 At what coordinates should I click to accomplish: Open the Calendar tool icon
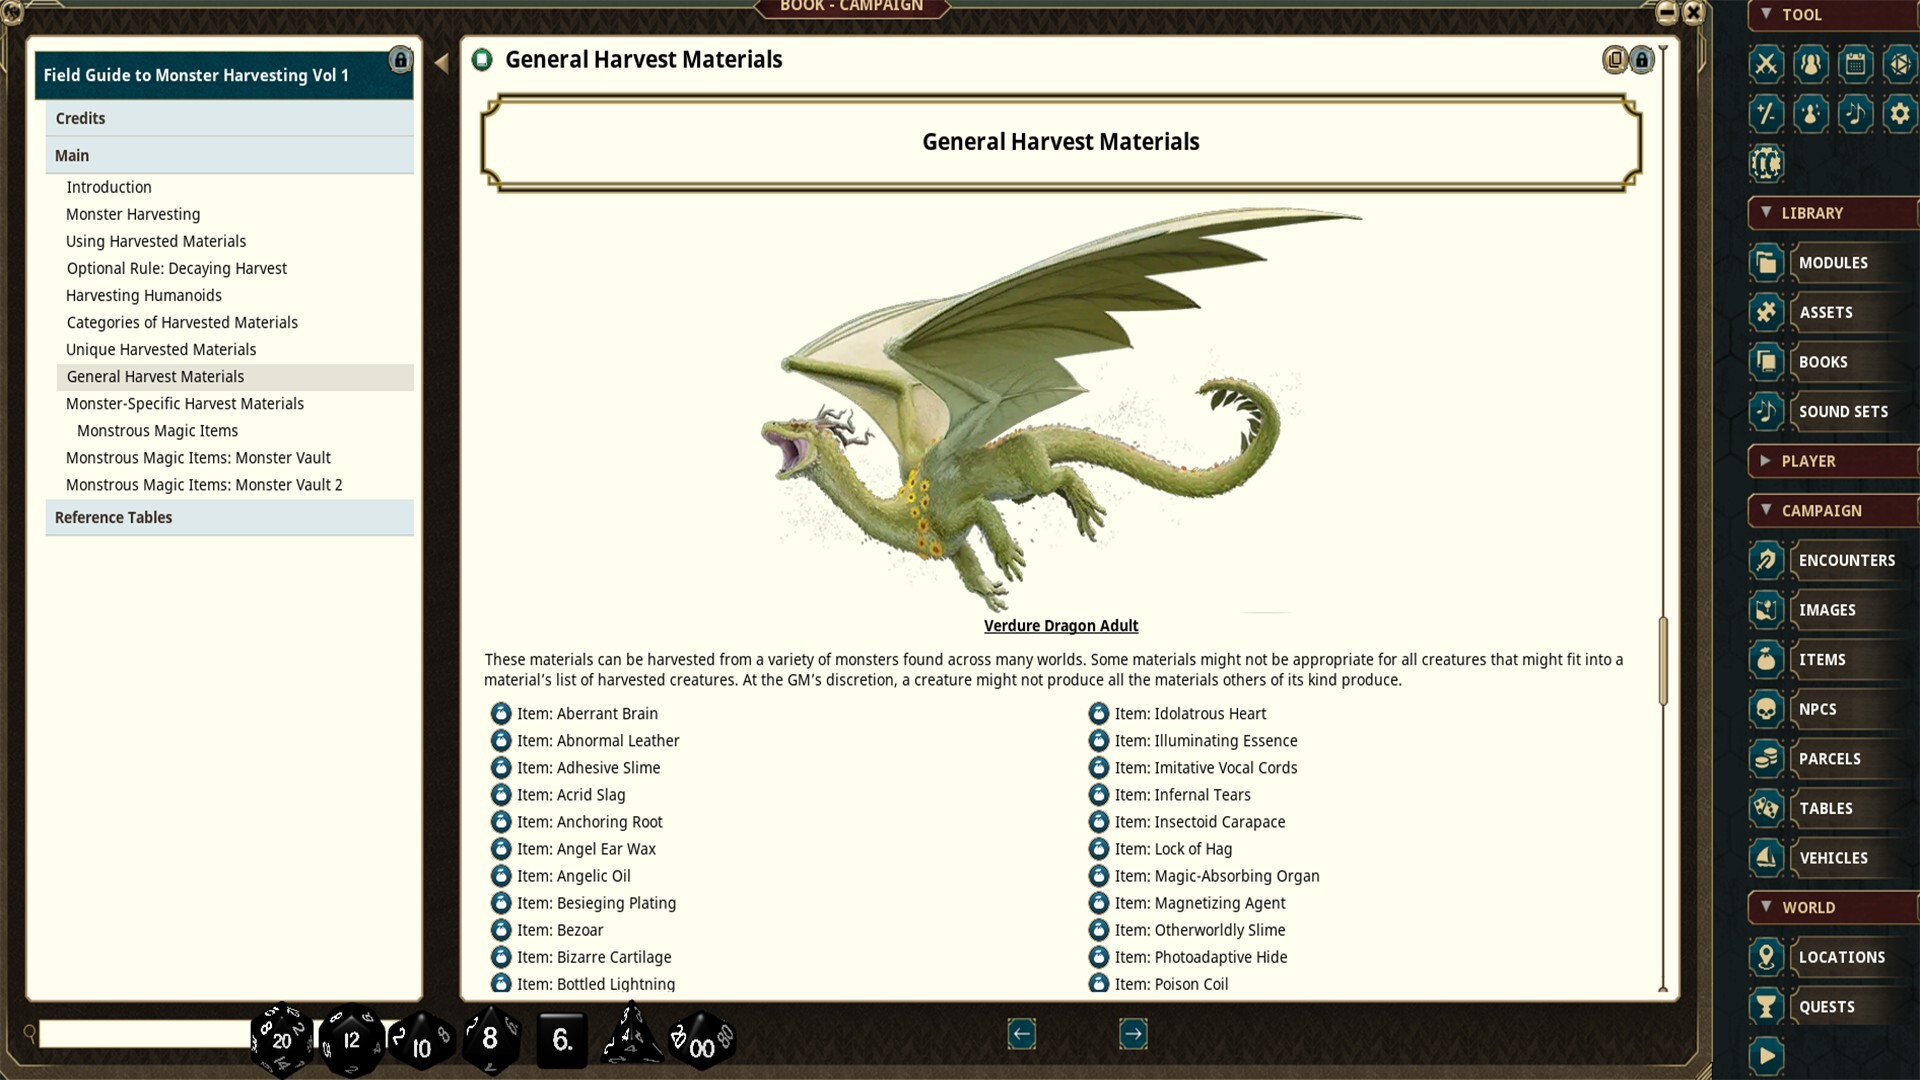[1856, 63]
